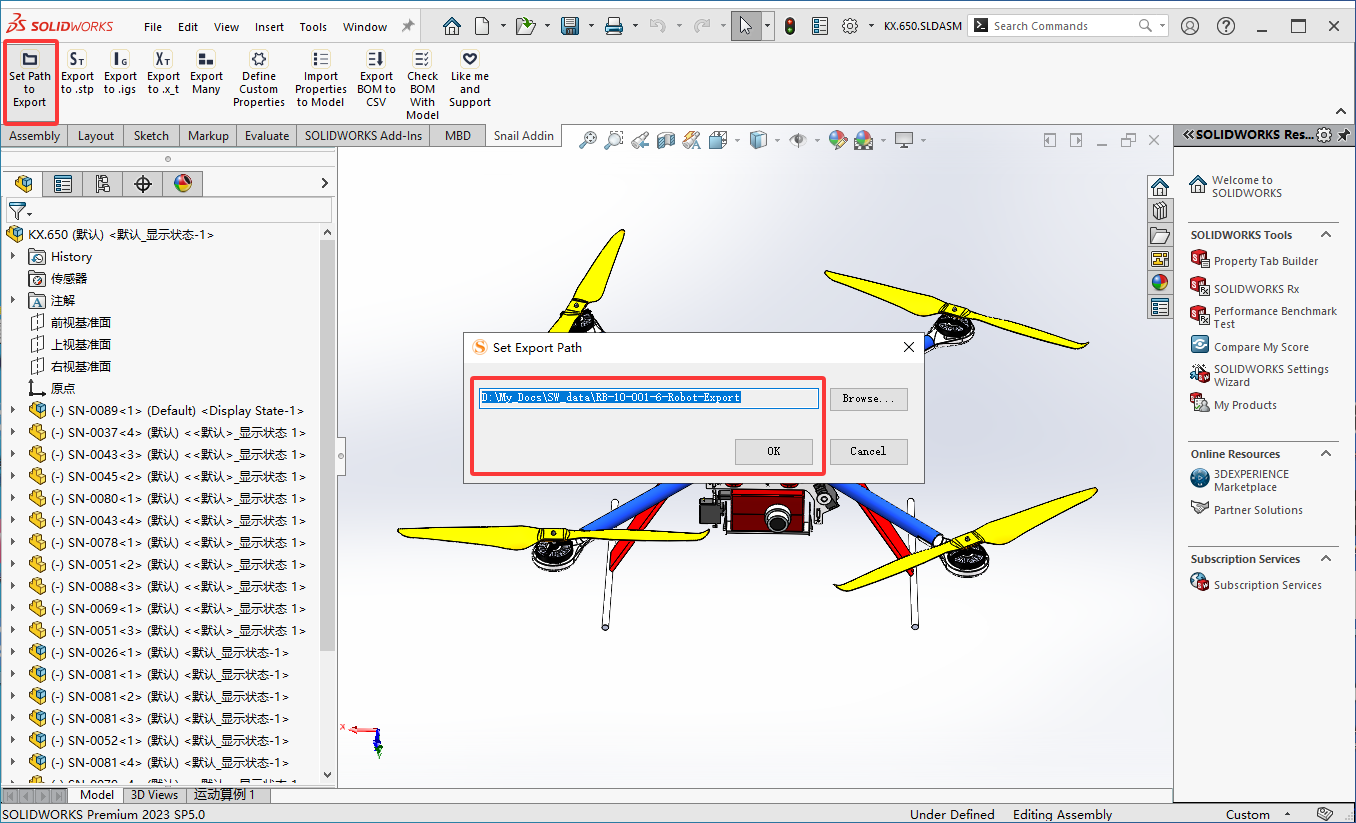Open 3DEXPERIENCE Marketplace link

pyautogui.click(x=1251, y=481)
